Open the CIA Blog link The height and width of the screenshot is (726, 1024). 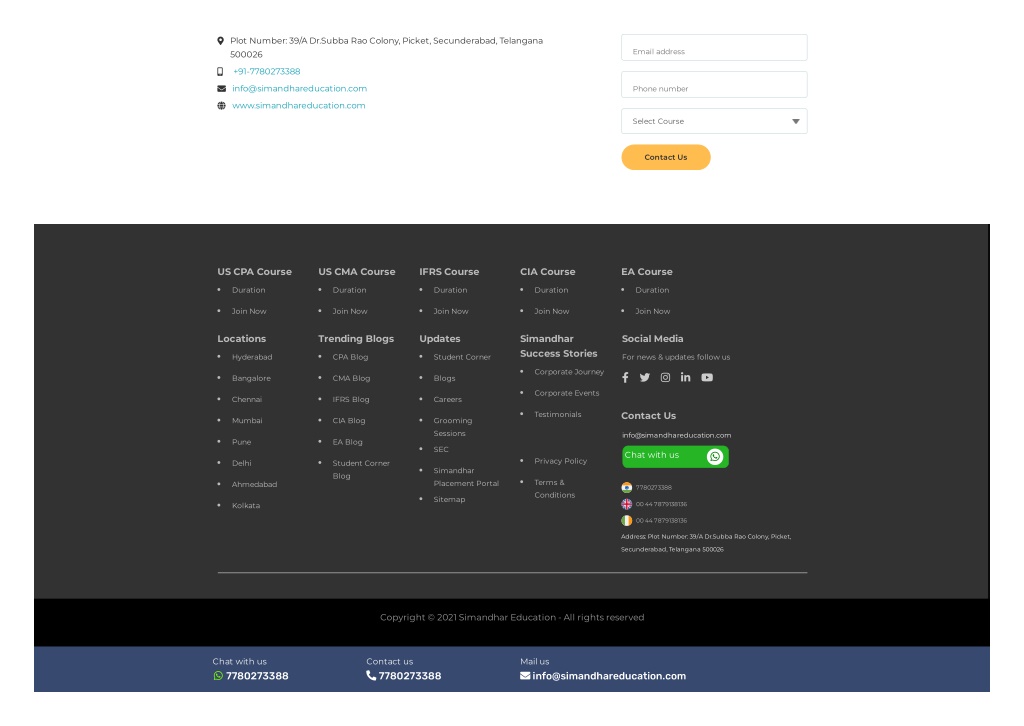[x=349, y=420]
